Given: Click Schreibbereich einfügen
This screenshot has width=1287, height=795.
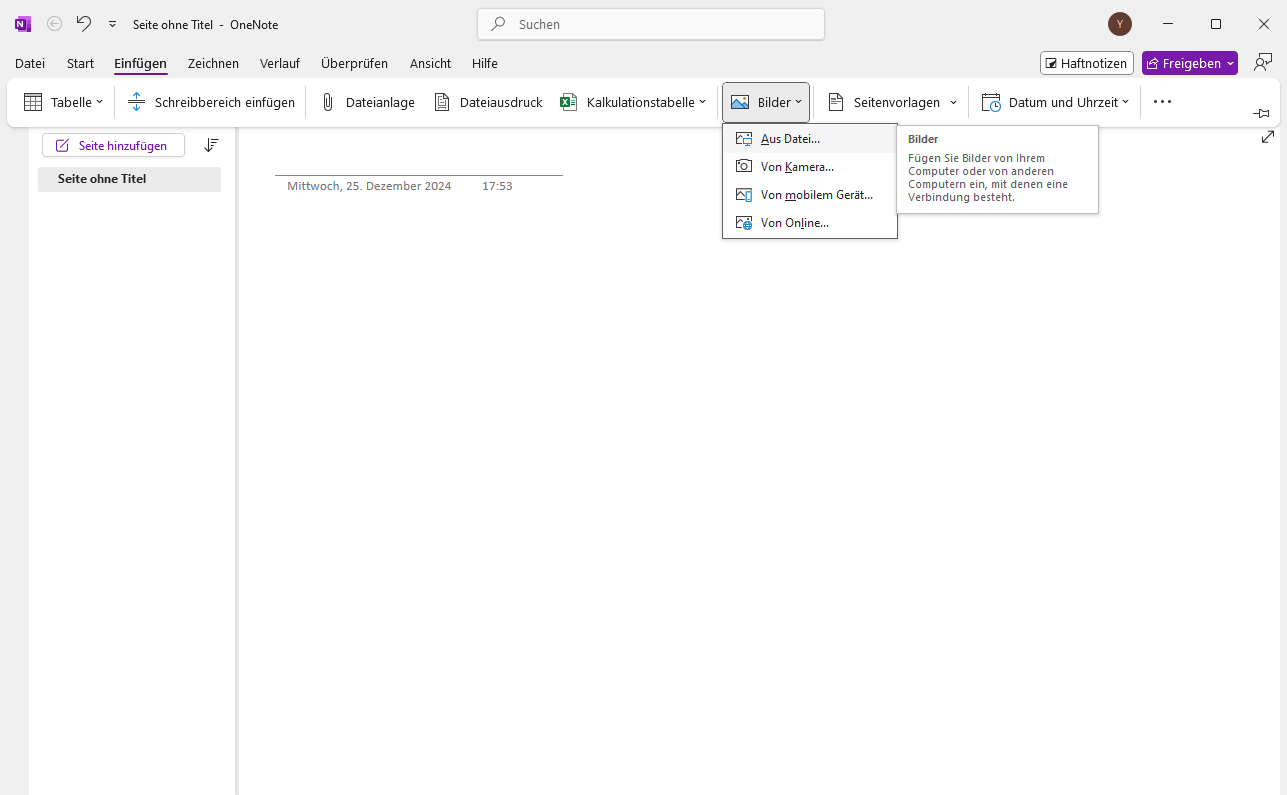Looking at the screenshot, I should click(x=211, y=102).
